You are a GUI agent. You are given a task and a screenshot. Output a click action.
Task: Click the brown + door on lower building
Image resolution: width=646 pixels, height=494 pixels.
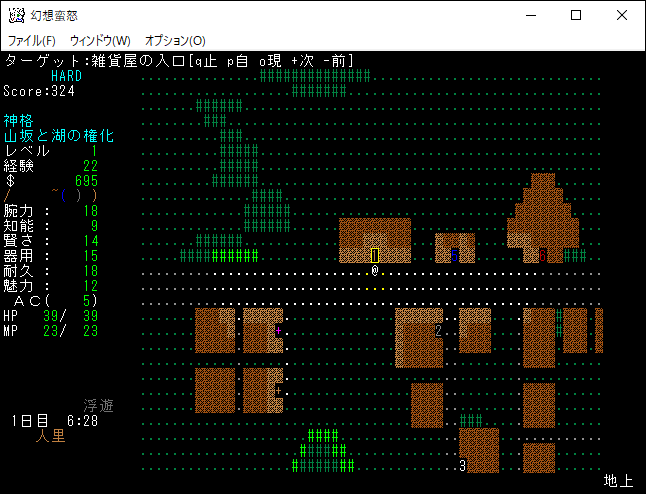click(278, 391)
